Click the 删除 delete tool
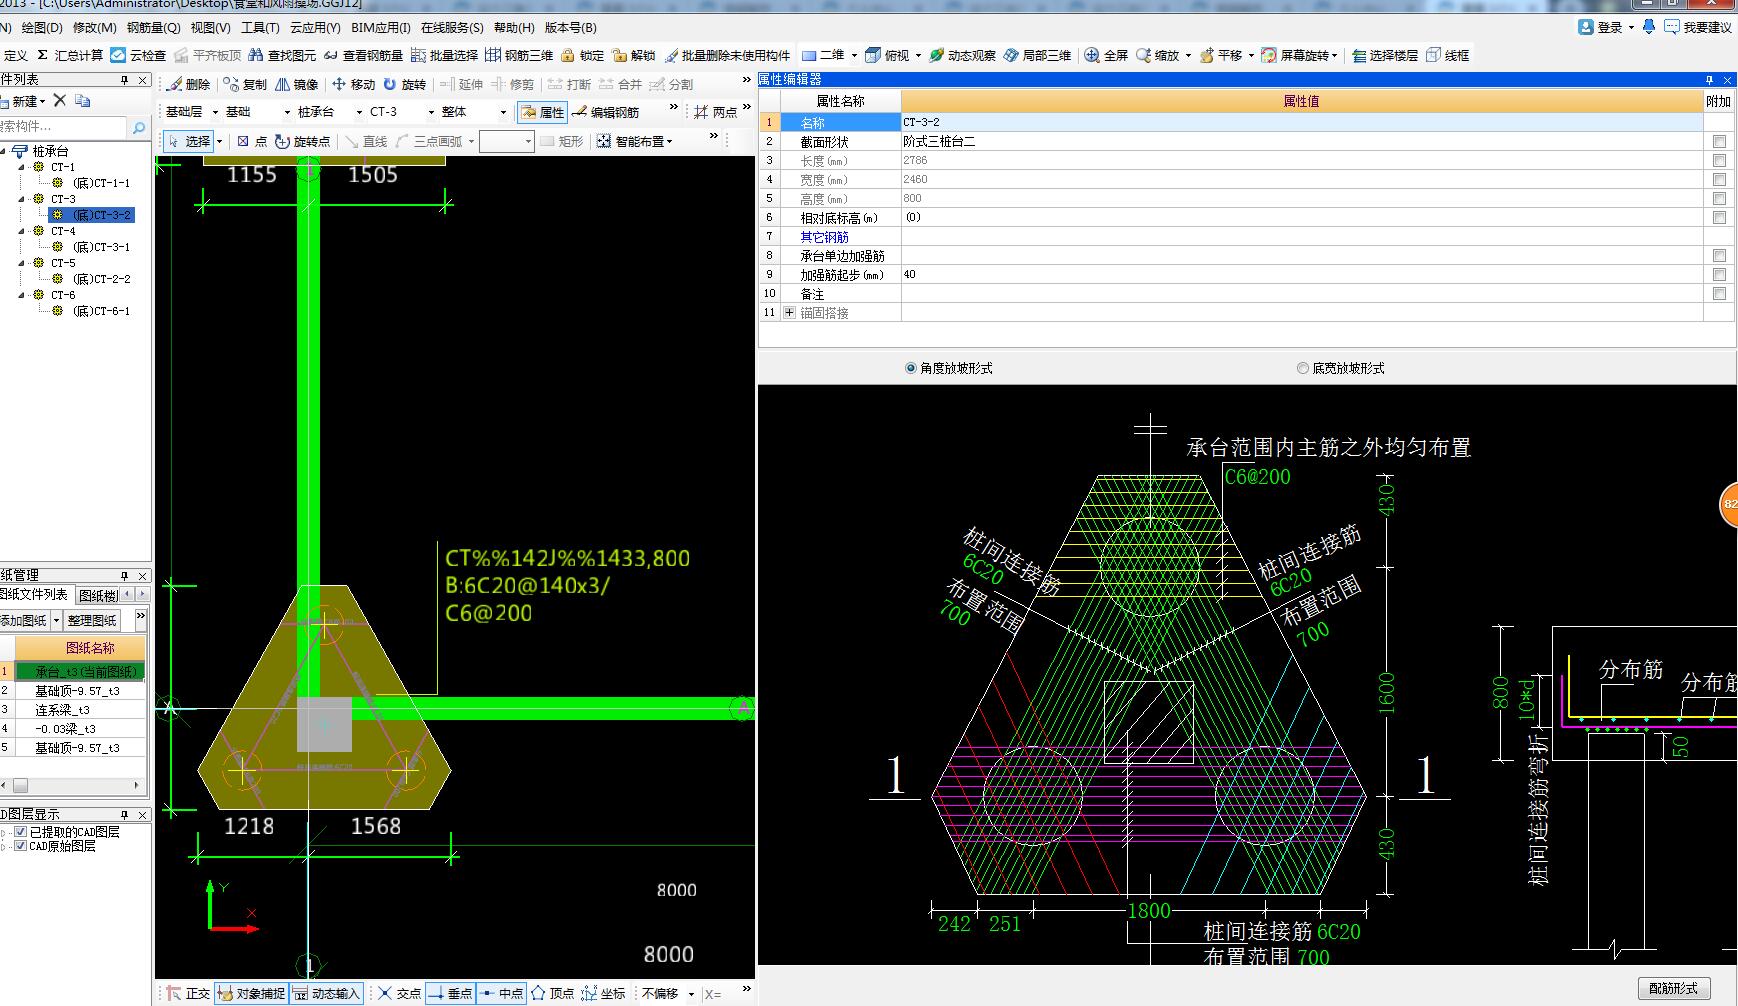Image resolution: width=1738 pixels, height=1006 pixels. click(x=189, y=84)
